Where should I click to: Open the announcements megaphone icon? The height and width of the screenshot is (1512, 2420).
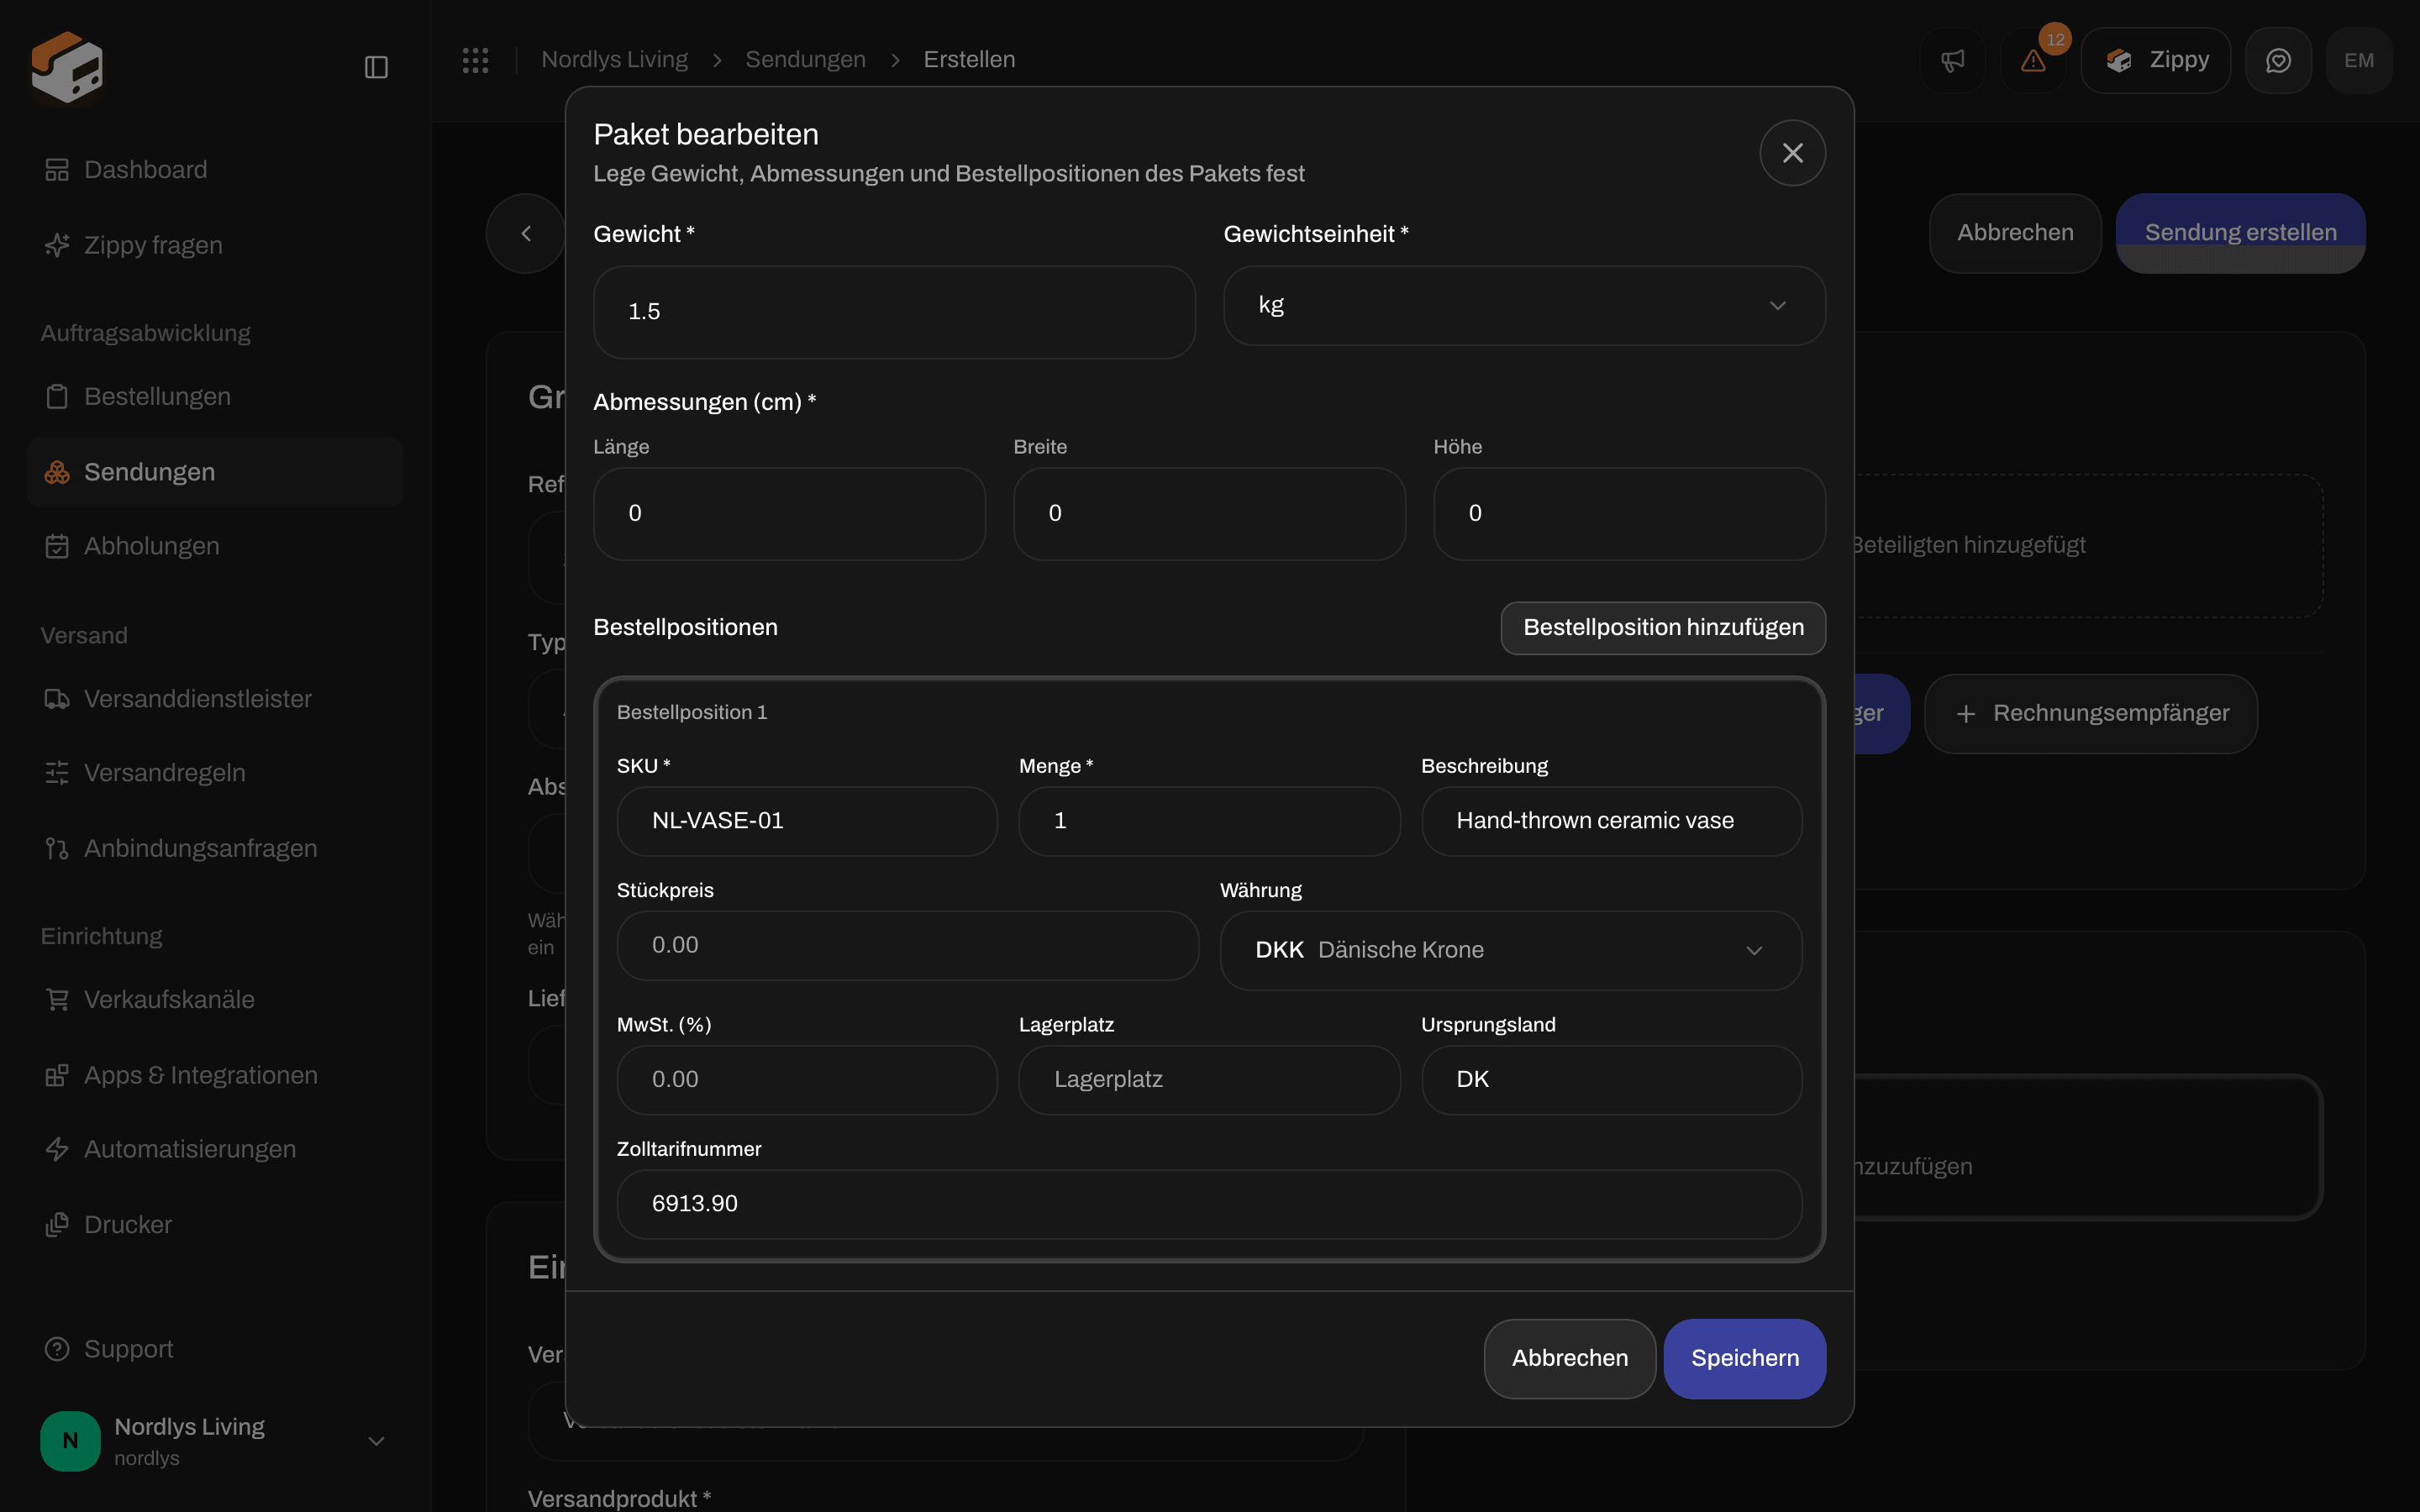(x=1952, y=61)
